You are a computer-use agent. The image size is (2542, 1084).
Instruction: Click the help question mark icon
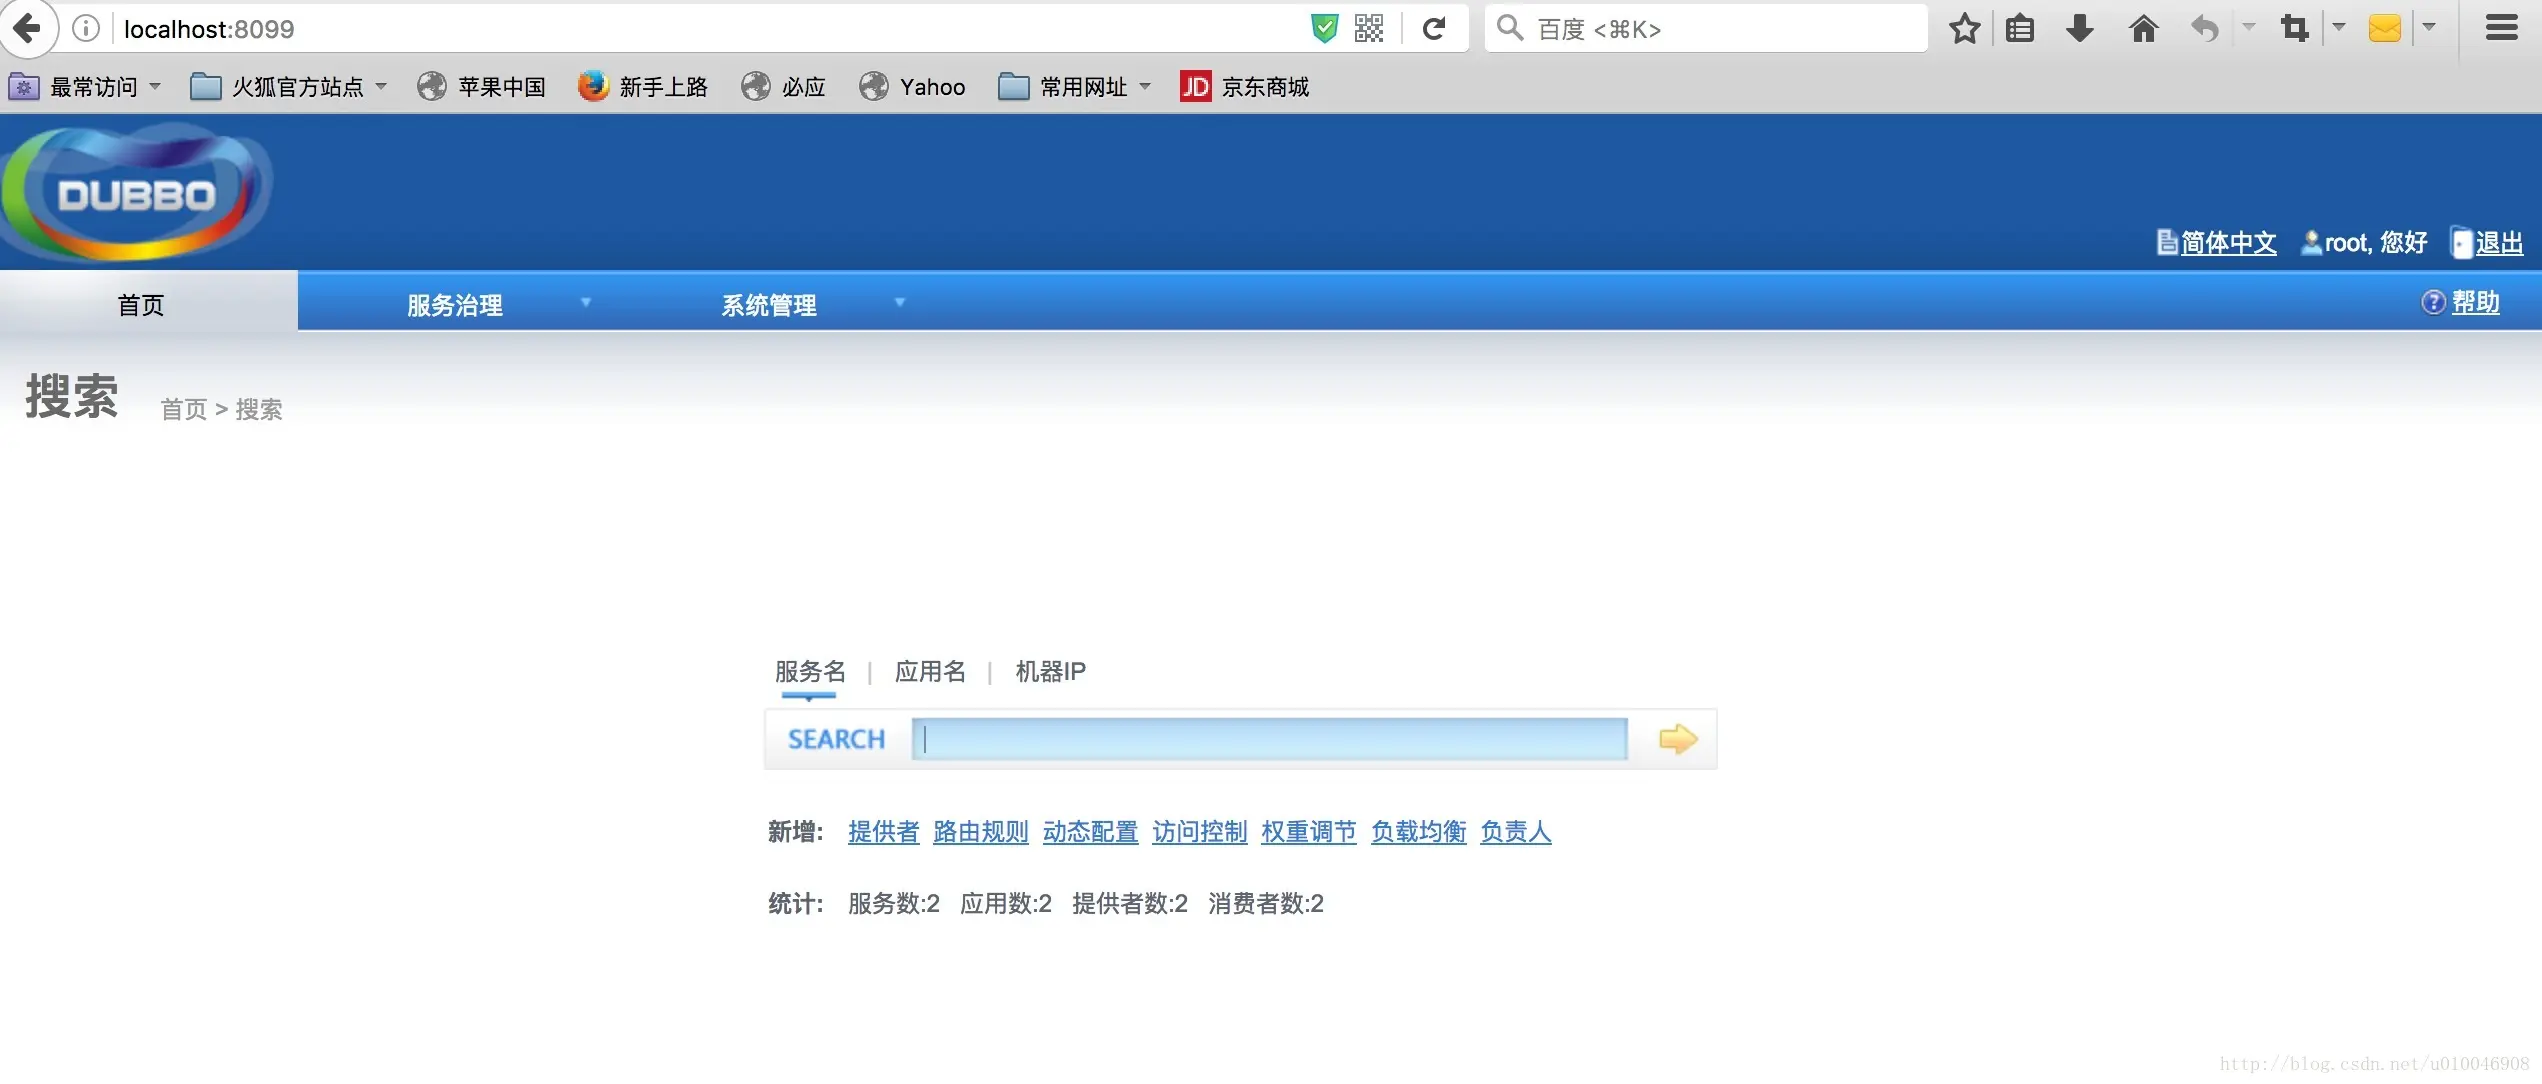tap(2434, 302)
